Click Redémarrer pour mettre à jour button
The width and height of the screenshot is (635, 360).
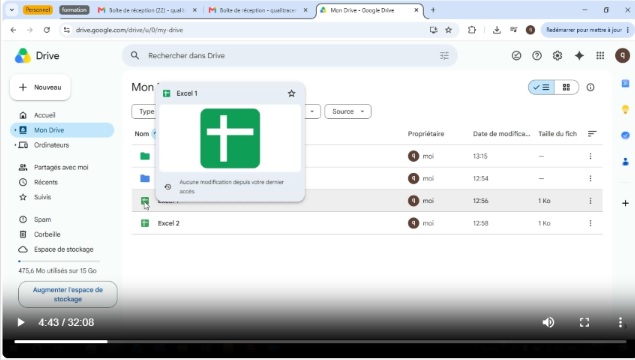tap(587, 30)
